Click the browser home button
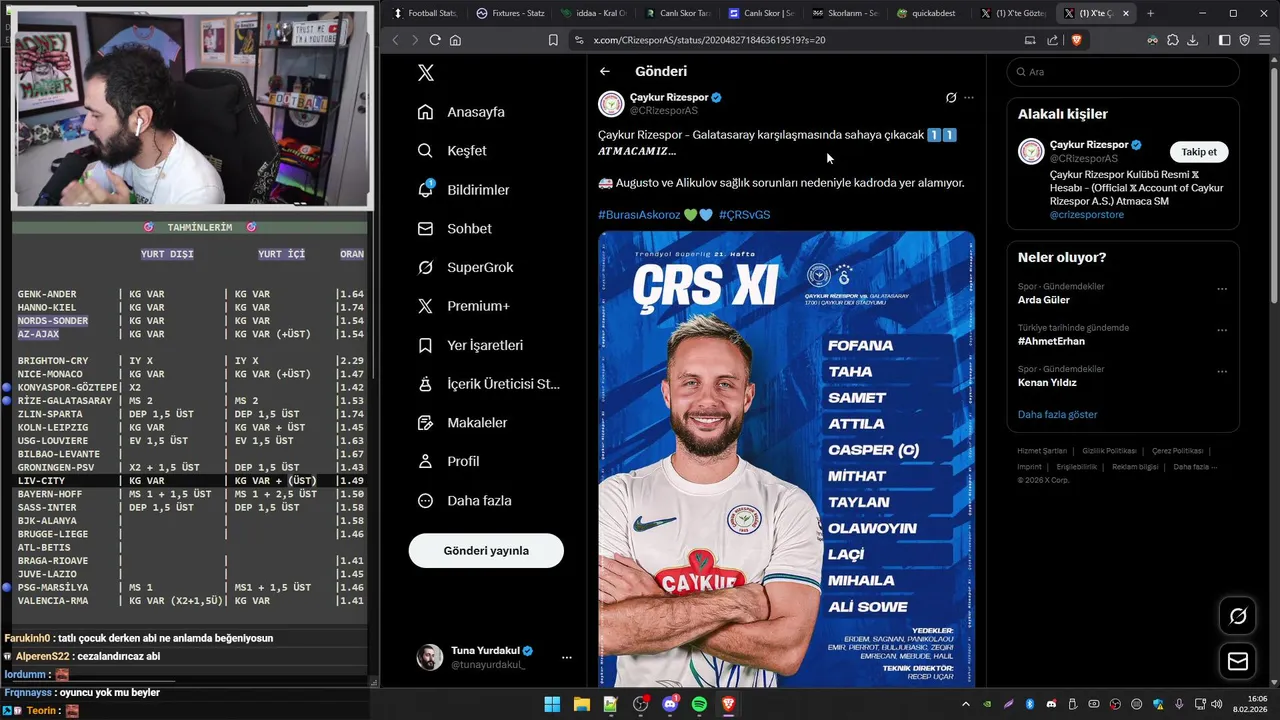 click(x=455, y=40)
